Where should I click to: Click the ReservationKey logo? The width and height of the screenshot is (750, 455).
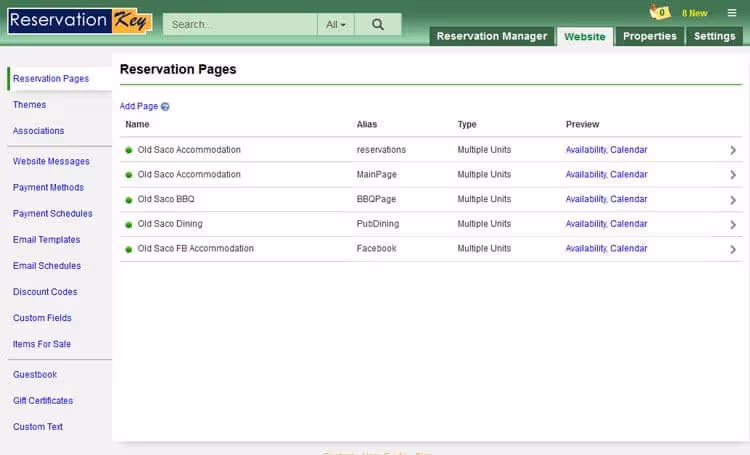click(x=79, y=21)
